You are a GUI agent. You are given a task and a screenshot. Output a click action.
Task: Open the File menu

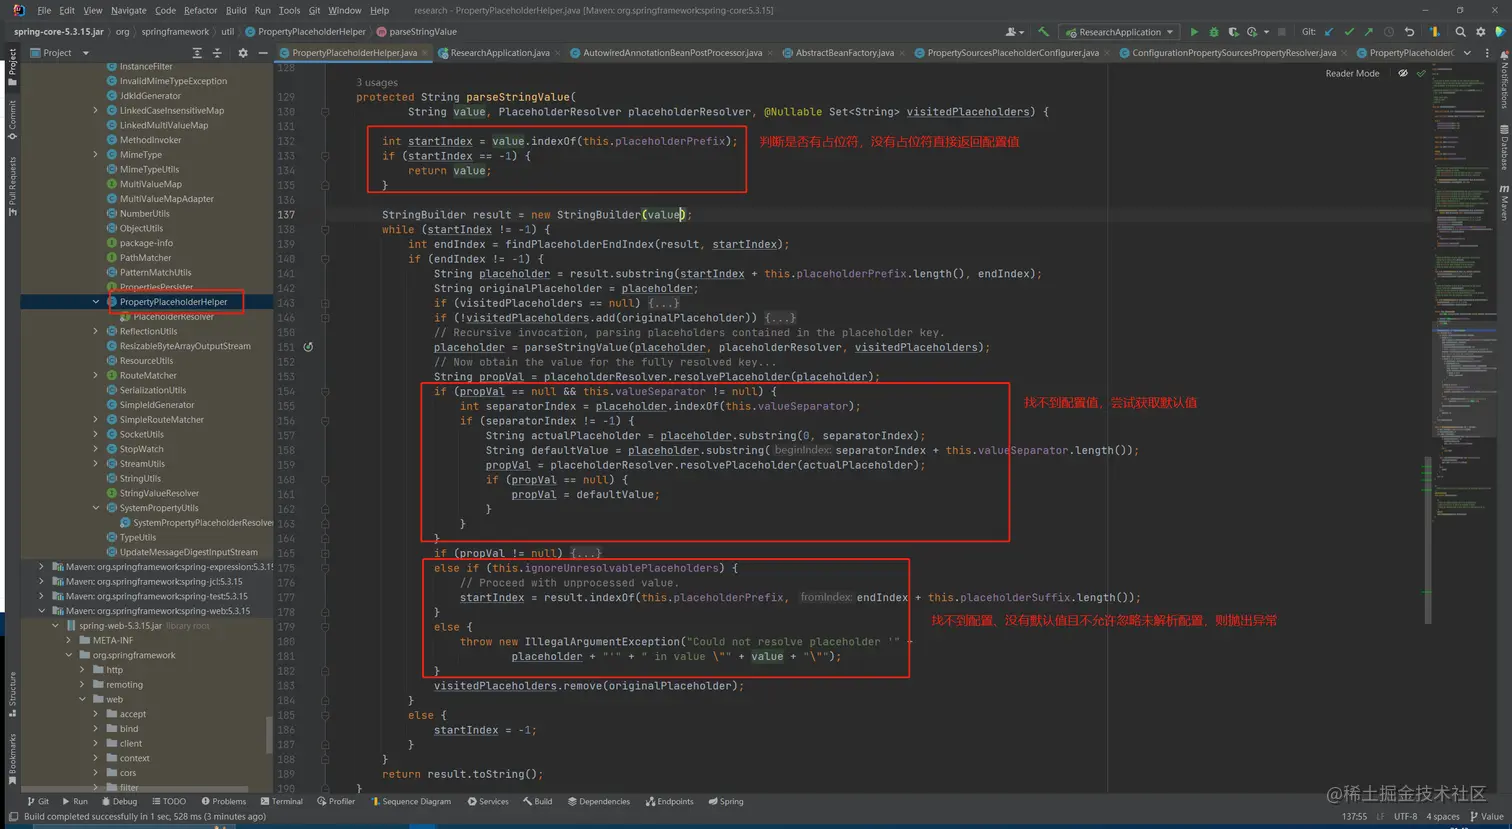44,10
